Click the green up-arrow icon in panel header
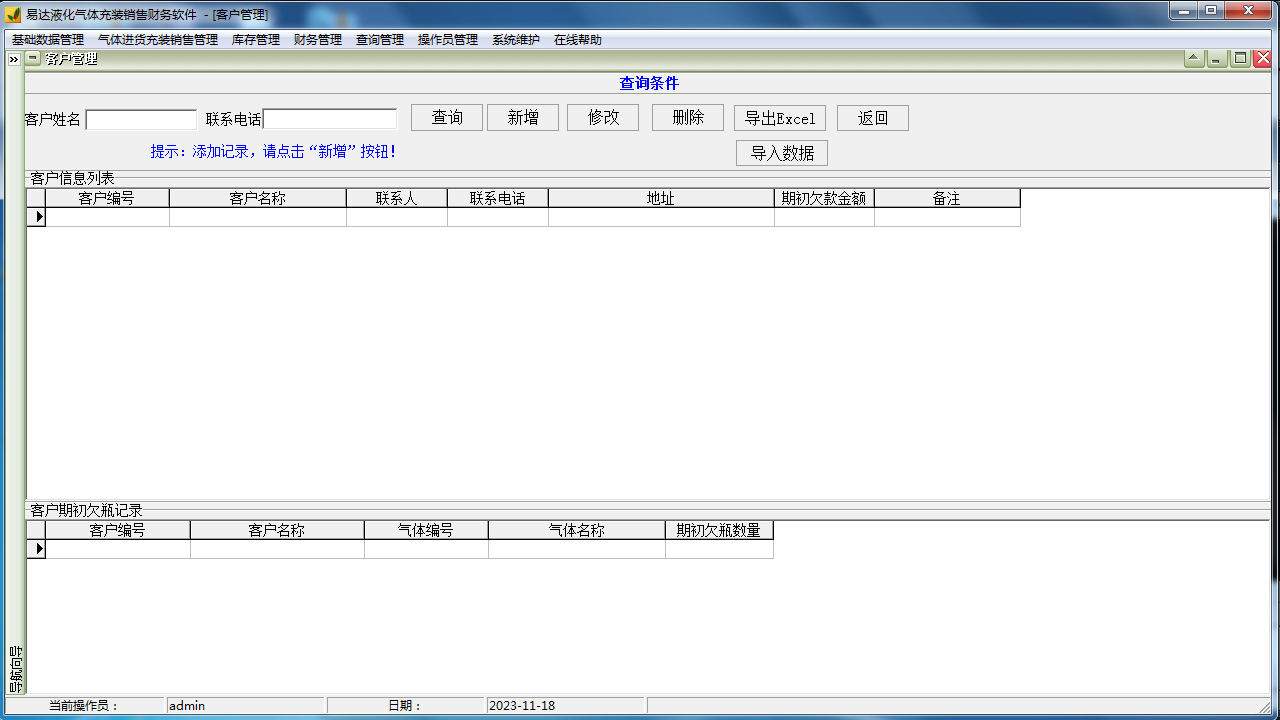The height and width of the screenshot is (720, 1280). click(x=1194, y=59)
